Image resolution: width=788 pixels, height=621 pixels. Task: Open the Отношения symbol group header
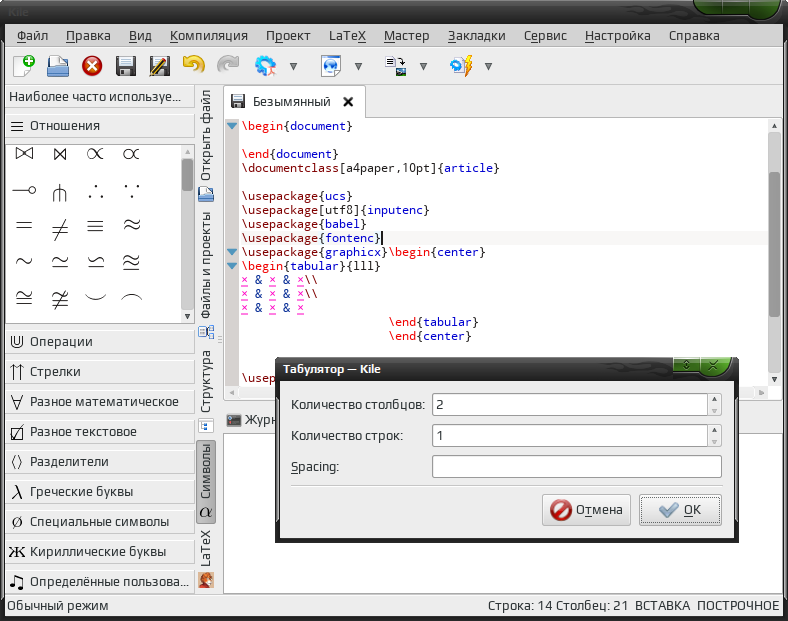100,126
